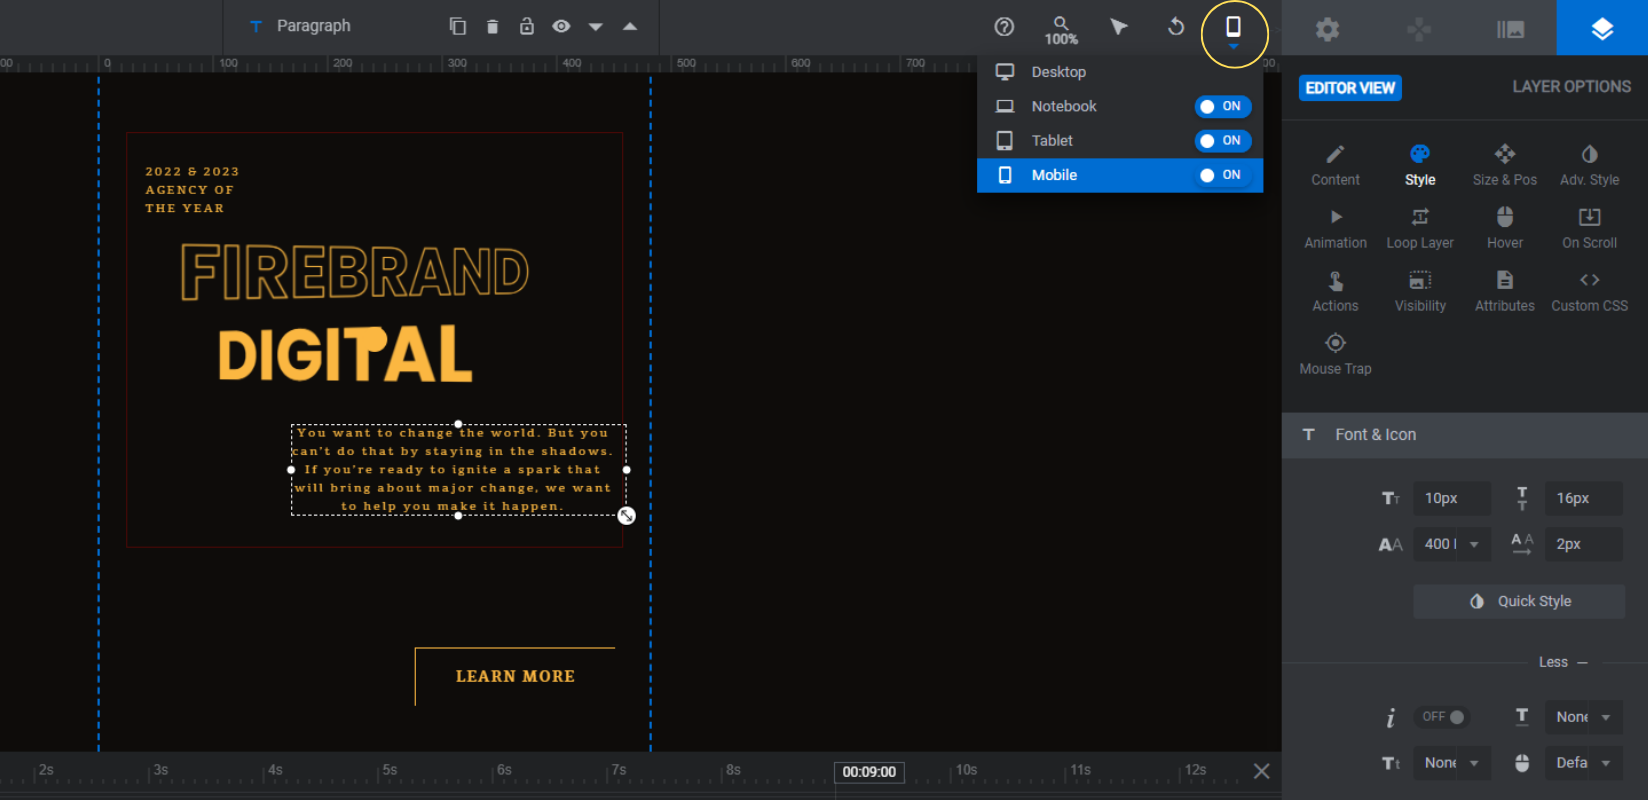The height and width of the screenshot is (800, 1648).
Task: Open Loop Layer options
Action: click(x=1420, y=229)
